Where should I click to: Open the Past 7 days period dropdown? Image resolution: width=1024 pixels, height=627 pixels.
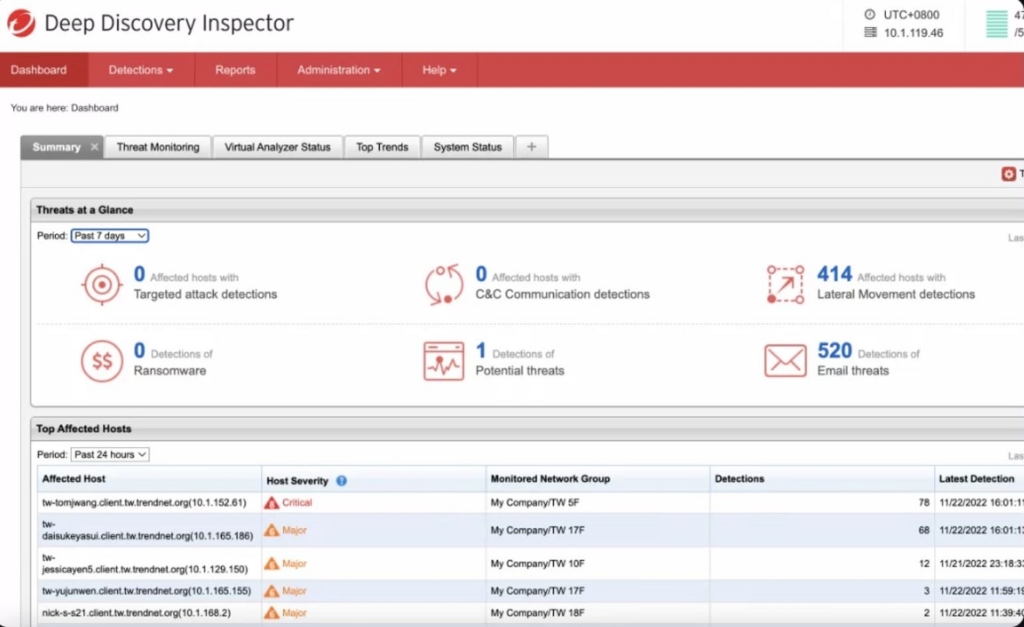tap(109, 235)
